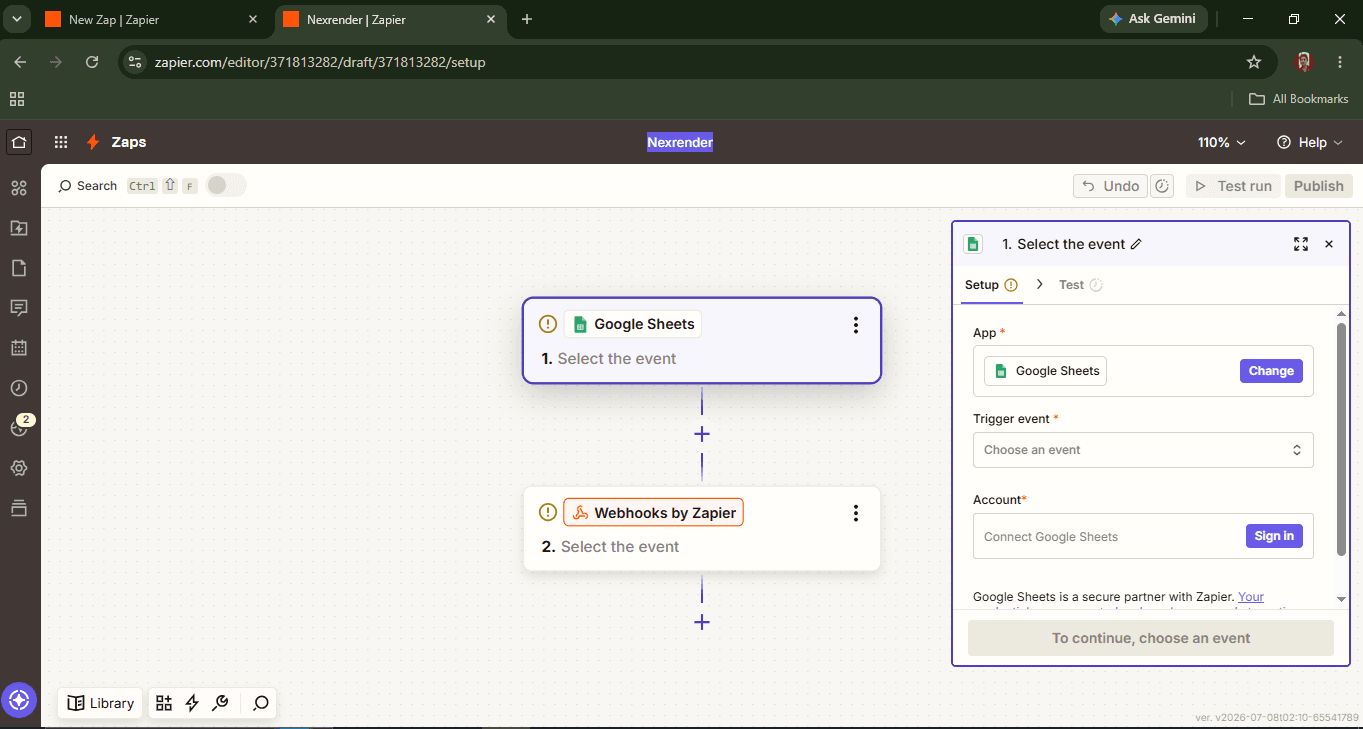Click the Publish button
Image resolution: width=1363 pixels, height=729 pixels.
tap(1319, 186)
